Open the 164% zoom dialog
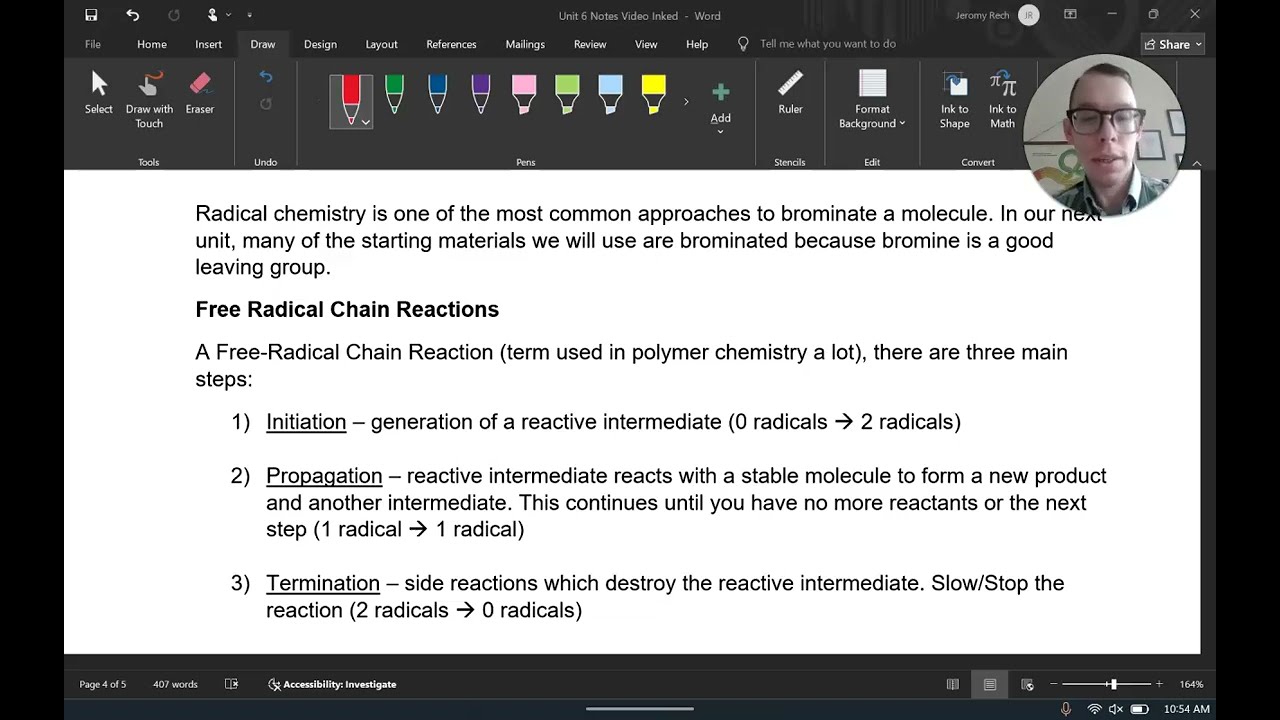Screen dimensions: 1280x720 pyautogui.click(x=1191, y=684)
